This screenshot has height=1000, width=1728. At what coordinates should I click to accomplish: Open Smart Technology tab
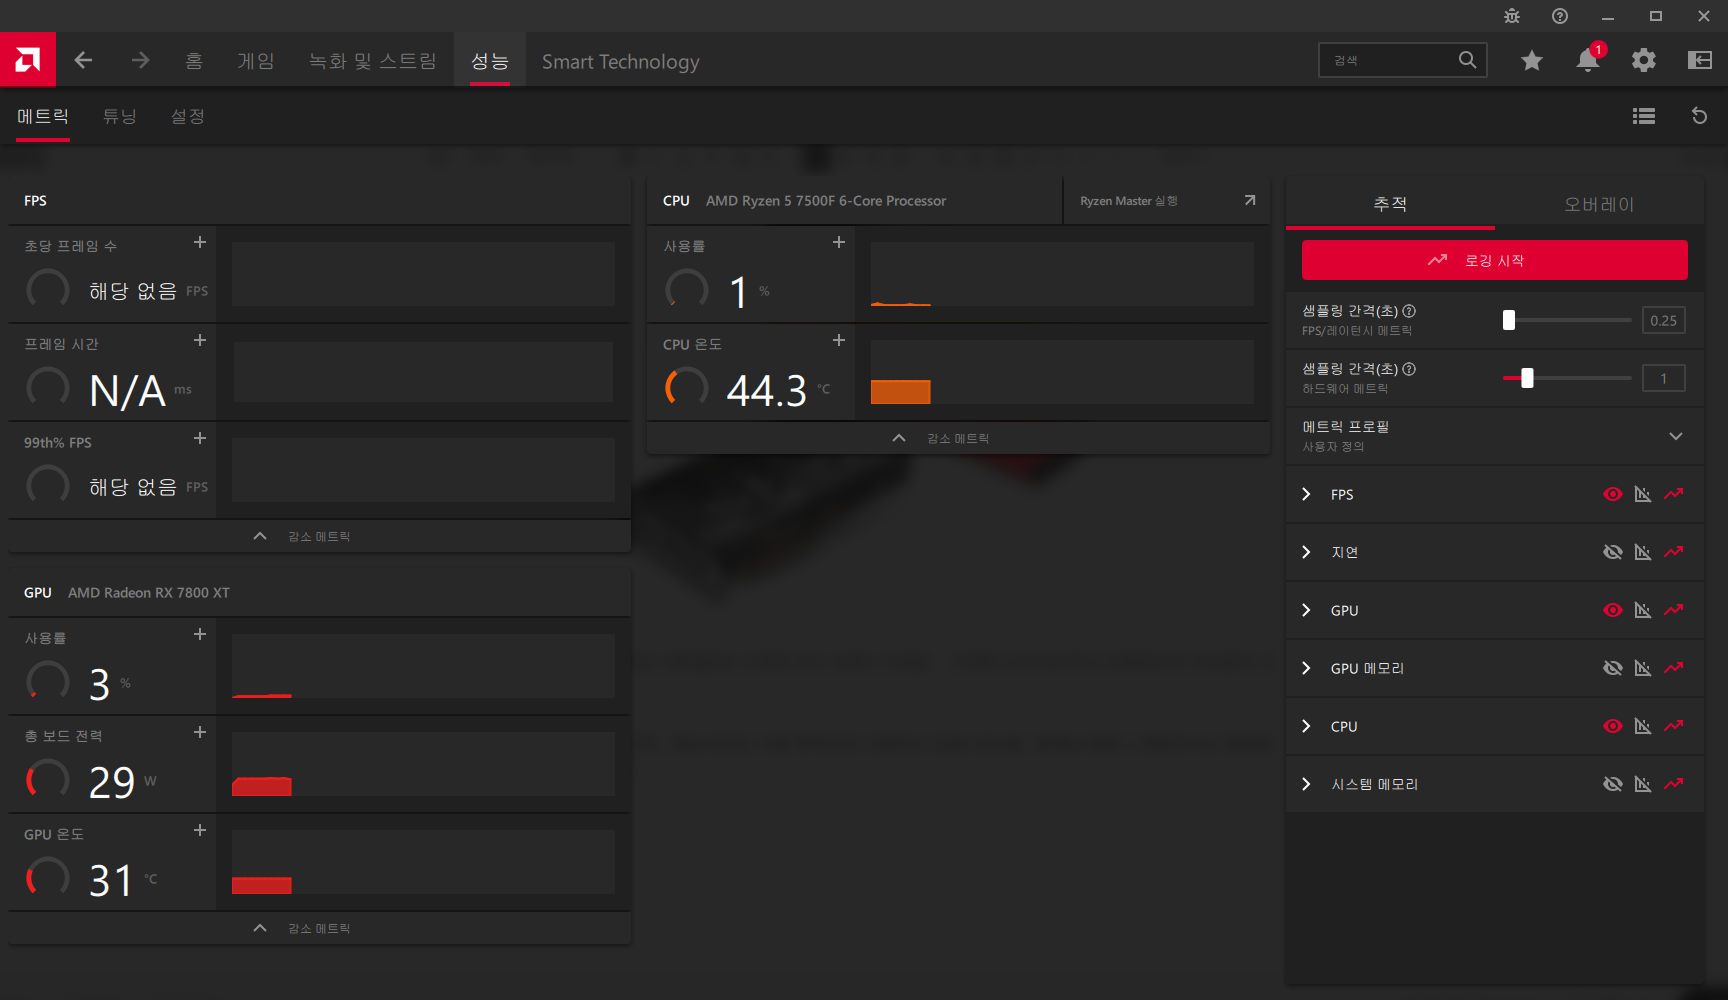pyautogui.click(x=621, y=61)
